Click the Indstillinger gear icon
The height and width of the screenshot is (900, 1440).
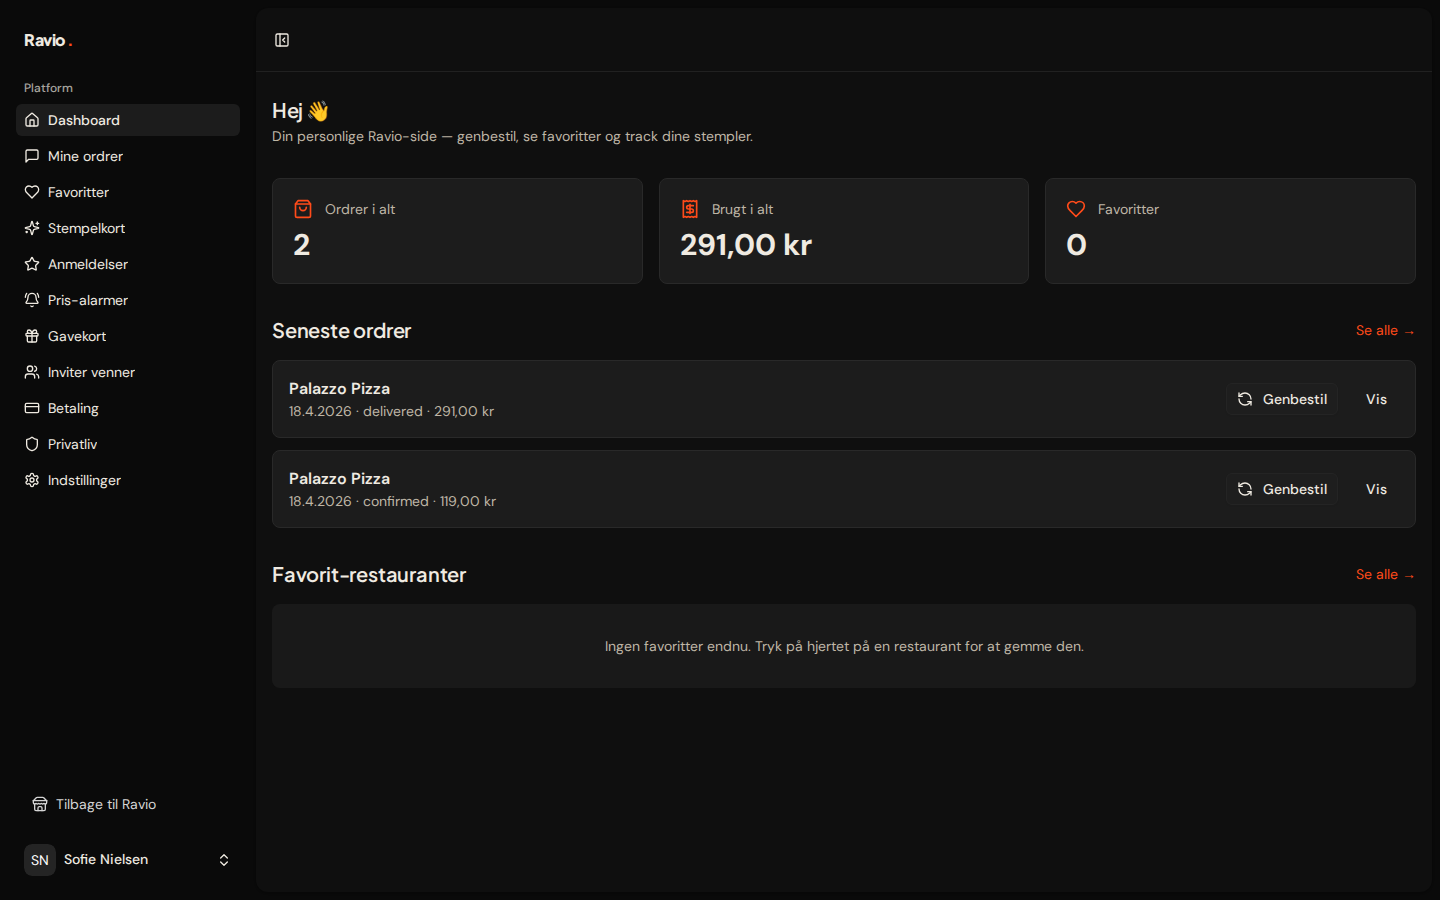pyautogui.click(x=32, y=480)
